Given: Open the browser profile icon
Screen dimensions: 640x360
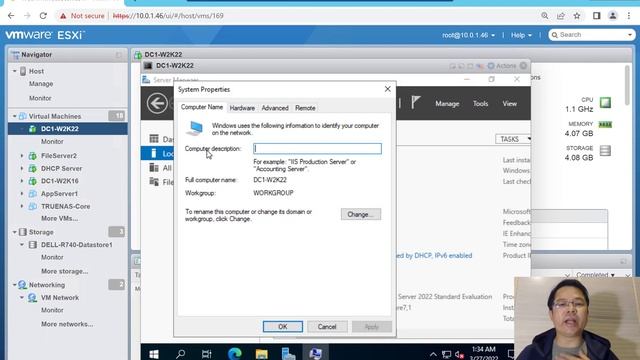Looking at the screenshot, I should point(613,16).
